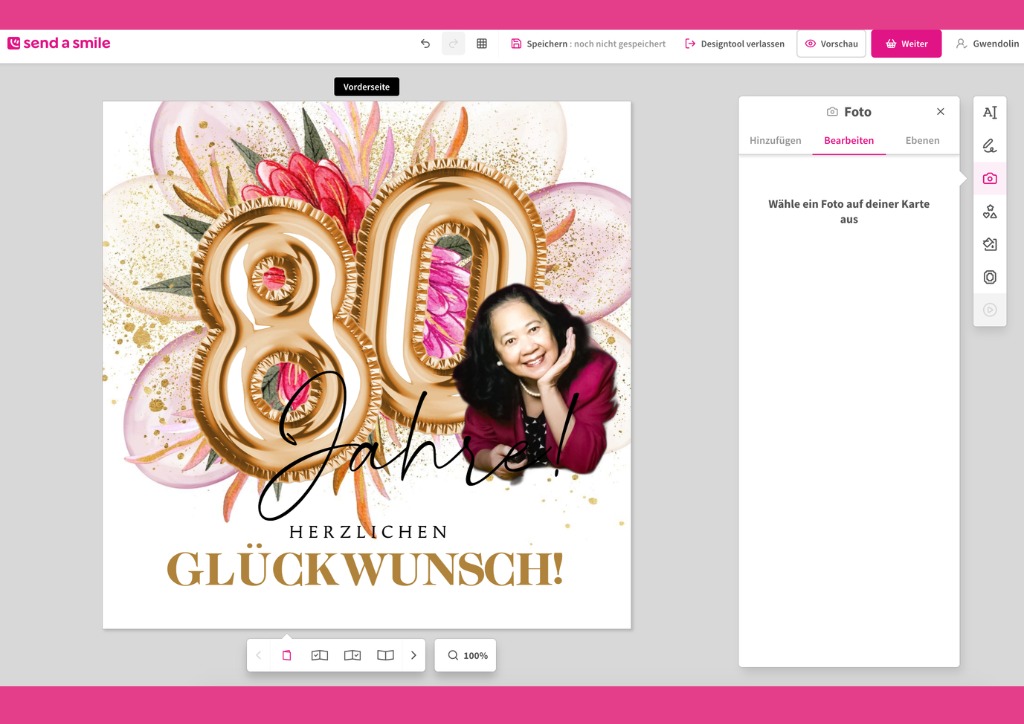This screenshot has width=1024, height=724.
Task: Open the grid view icon in the toolbar
Action: (481, 43)
